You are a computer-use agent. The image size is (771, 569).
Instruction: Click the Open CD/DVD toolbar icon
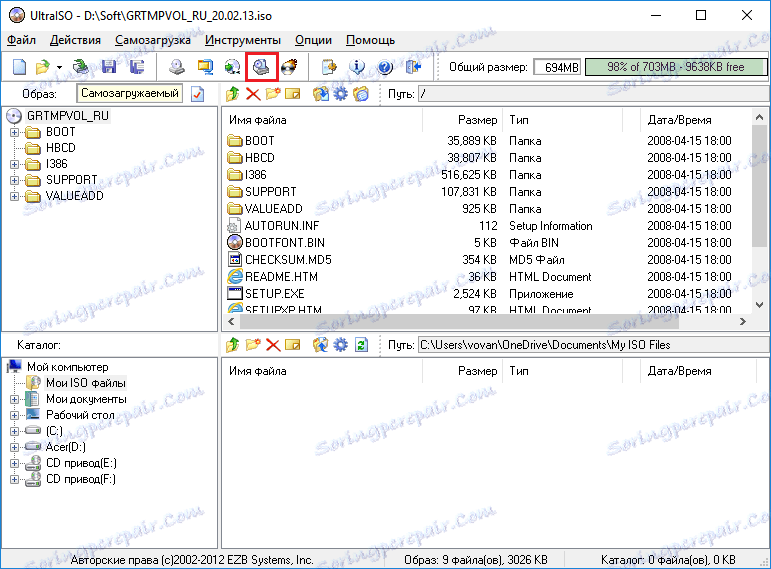(x=80, y=67)
